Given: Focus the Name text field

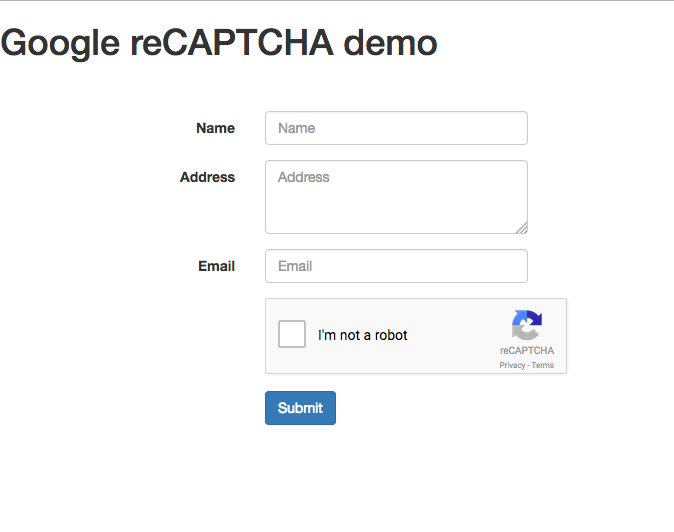Looking at the screenshot, I should click(396, 128).
